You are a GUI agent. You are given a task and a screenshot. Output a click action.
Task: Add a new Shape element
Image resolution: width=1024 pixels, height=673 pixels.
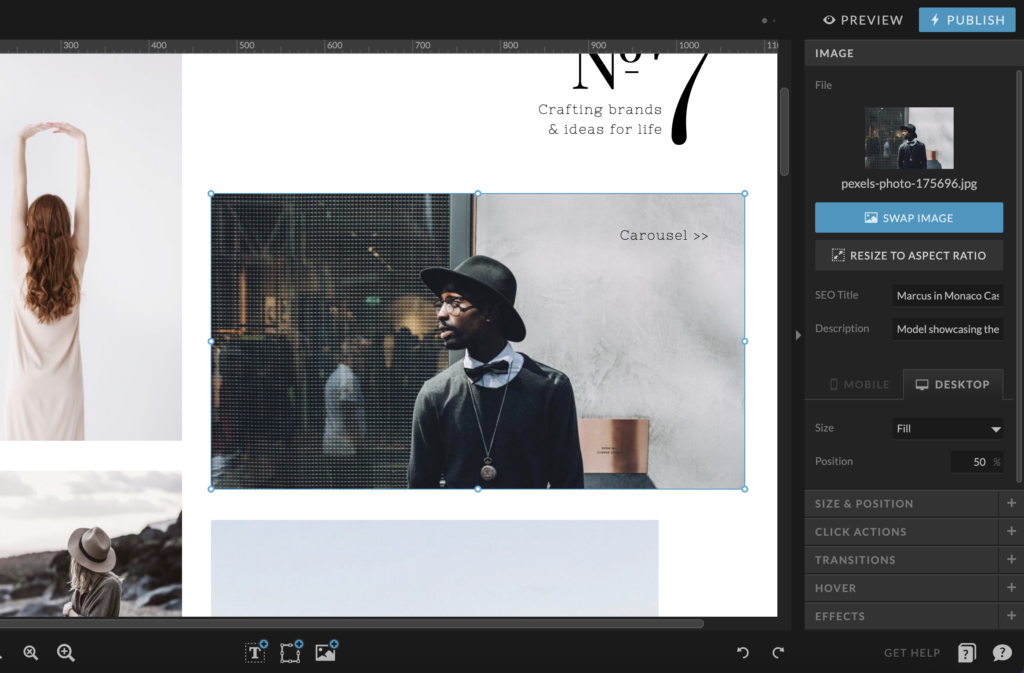(x=290, y=652)
